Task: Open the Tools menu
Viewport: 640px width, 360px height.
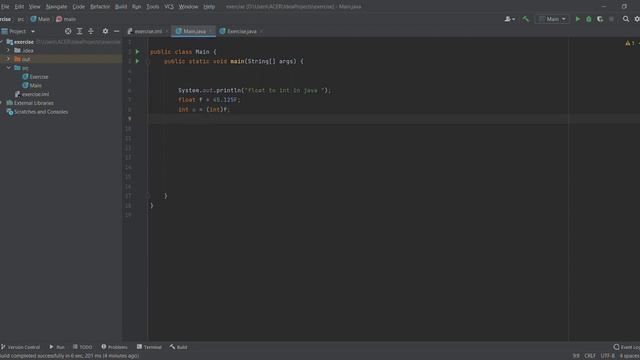Action: click(153, 7)
